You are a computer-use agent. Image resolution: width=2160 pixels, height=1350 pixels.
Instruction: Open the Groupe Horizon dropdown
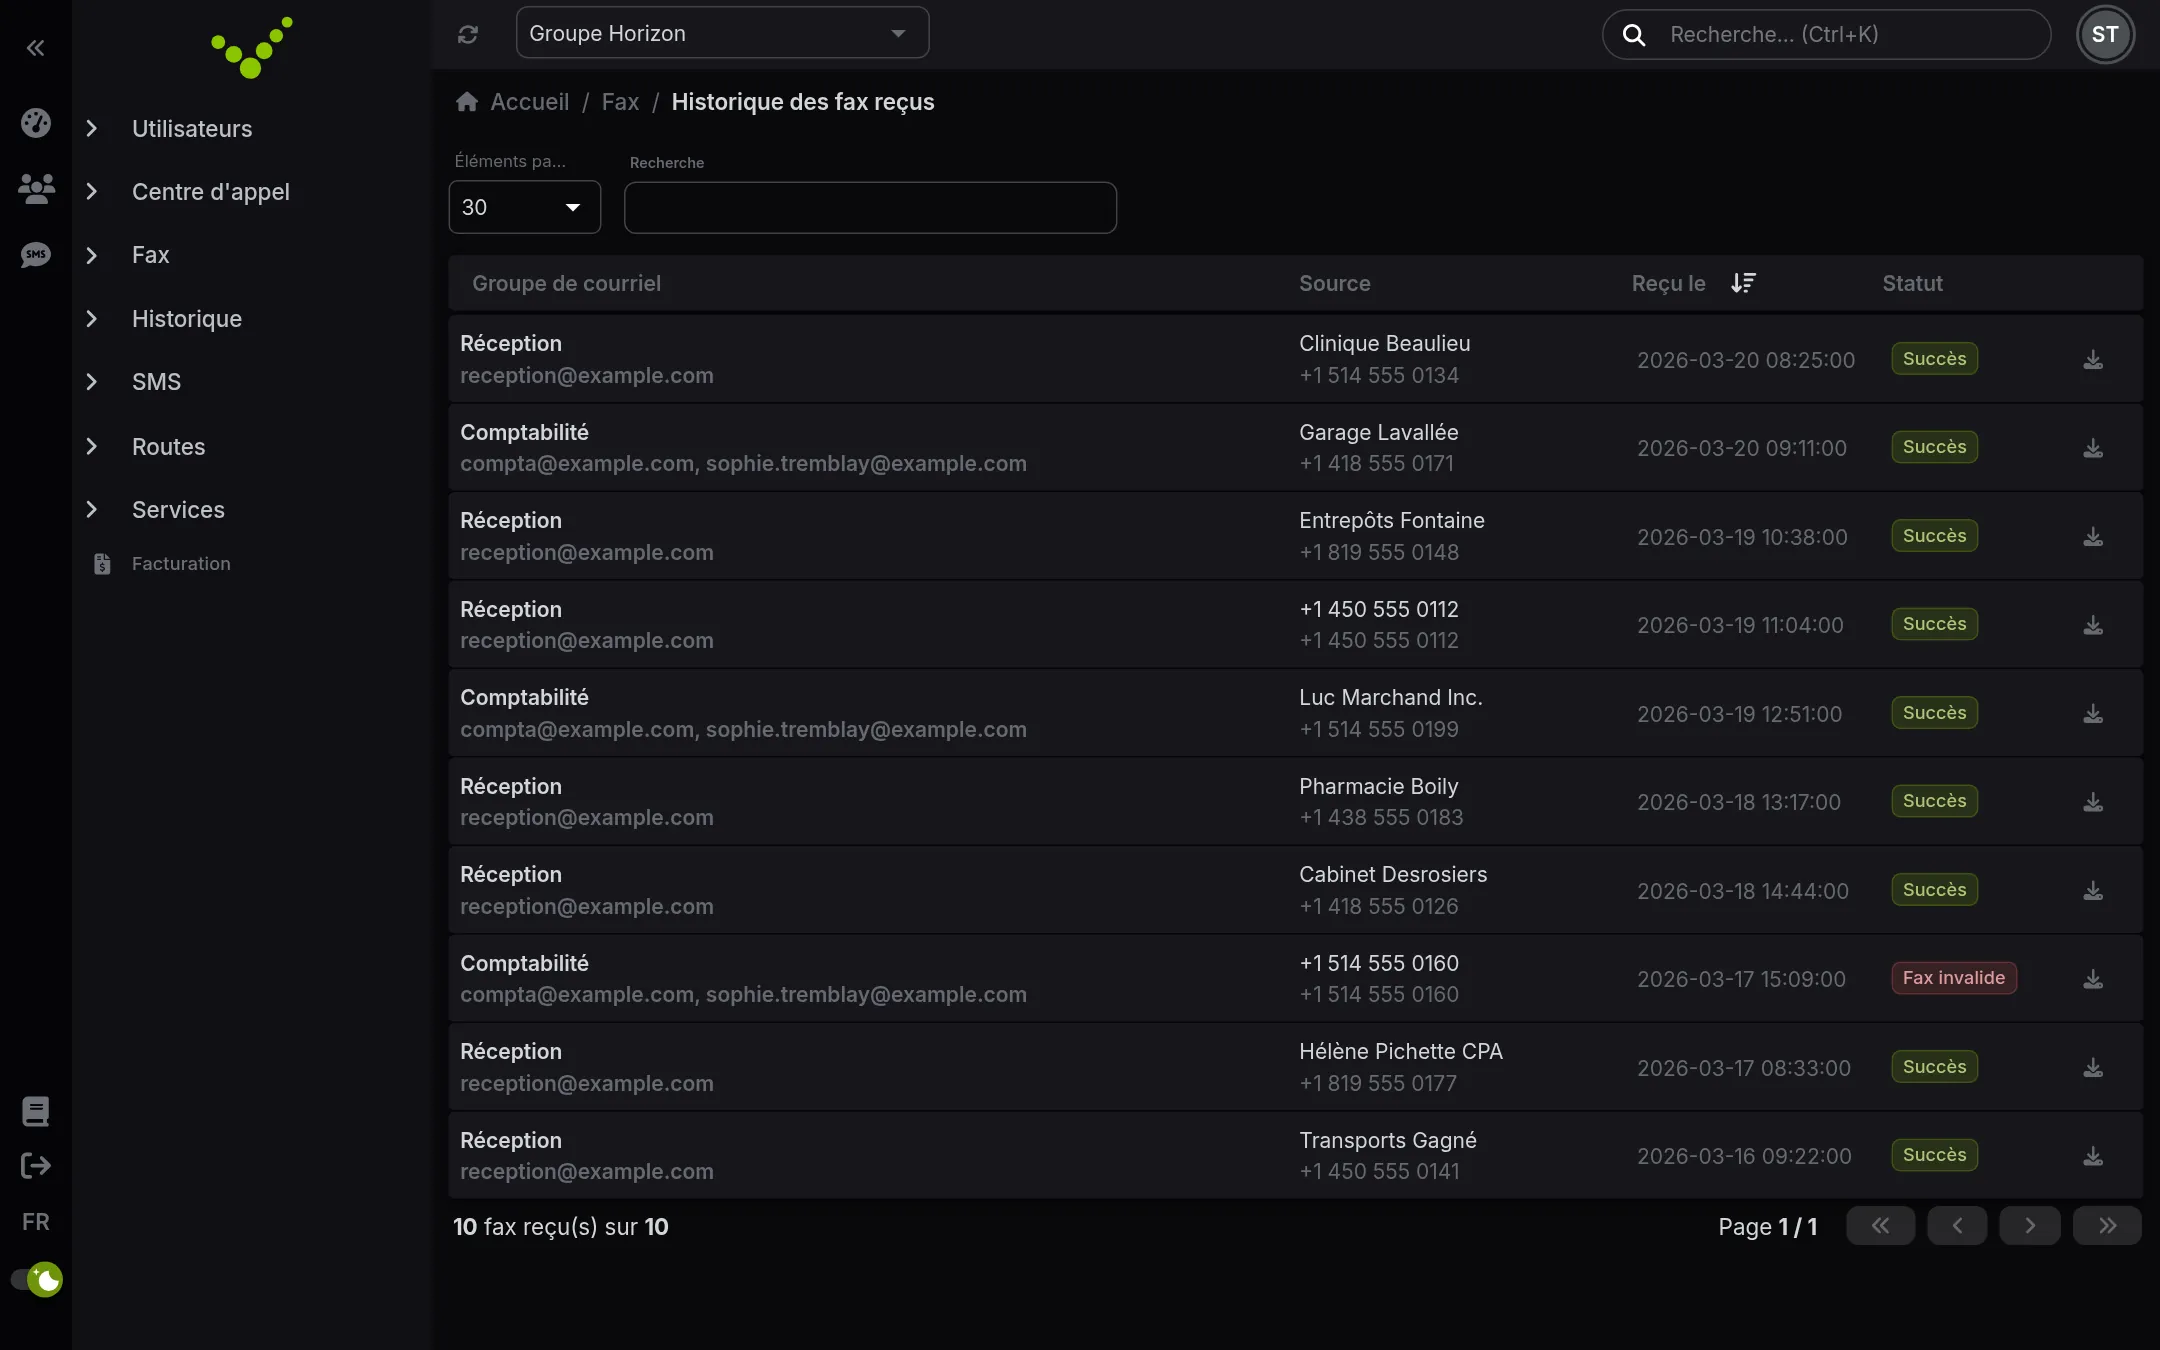pos(722,33)
